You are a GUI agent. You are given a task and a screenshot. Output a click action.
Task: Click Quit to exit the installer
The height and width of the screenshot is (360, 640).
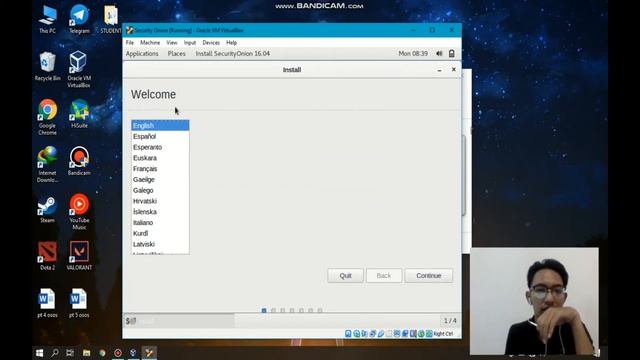(x=345, y=276)
